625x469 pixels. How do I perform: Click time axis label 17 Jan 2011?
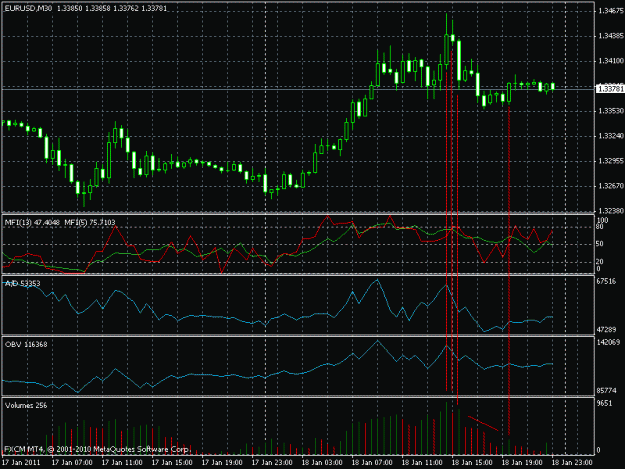21,462
